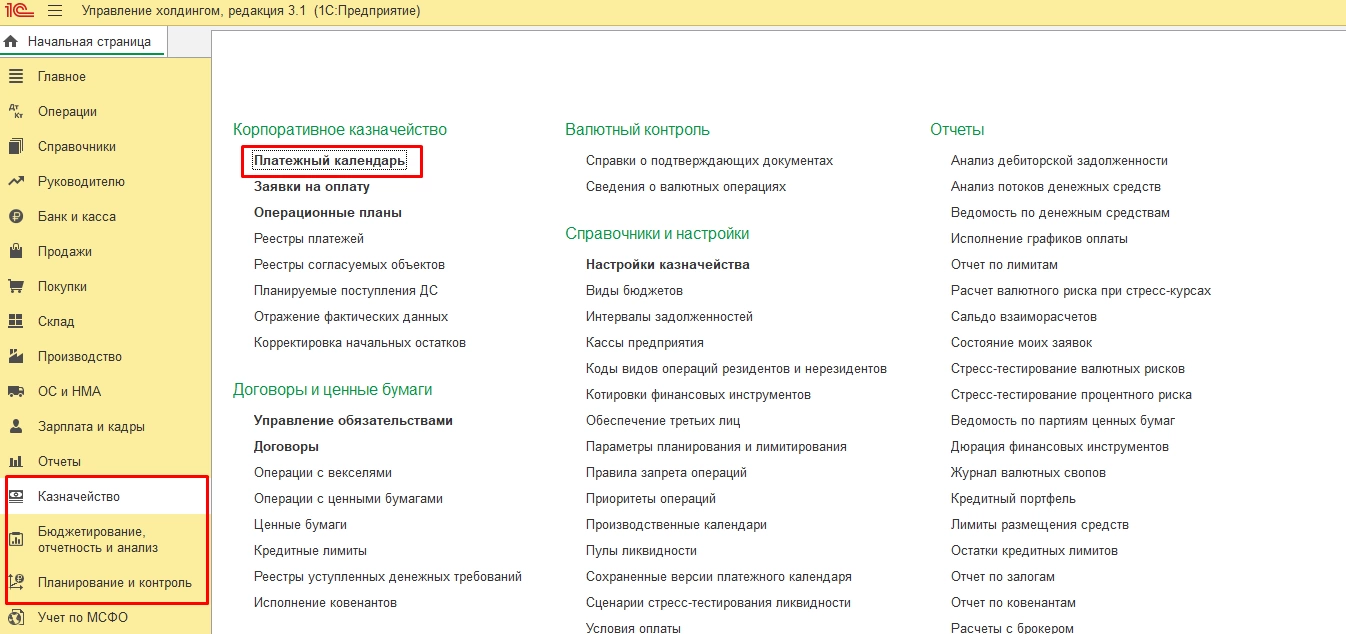Open Исполнение ковенантов

pyautogui.click(x=325, y=603)
